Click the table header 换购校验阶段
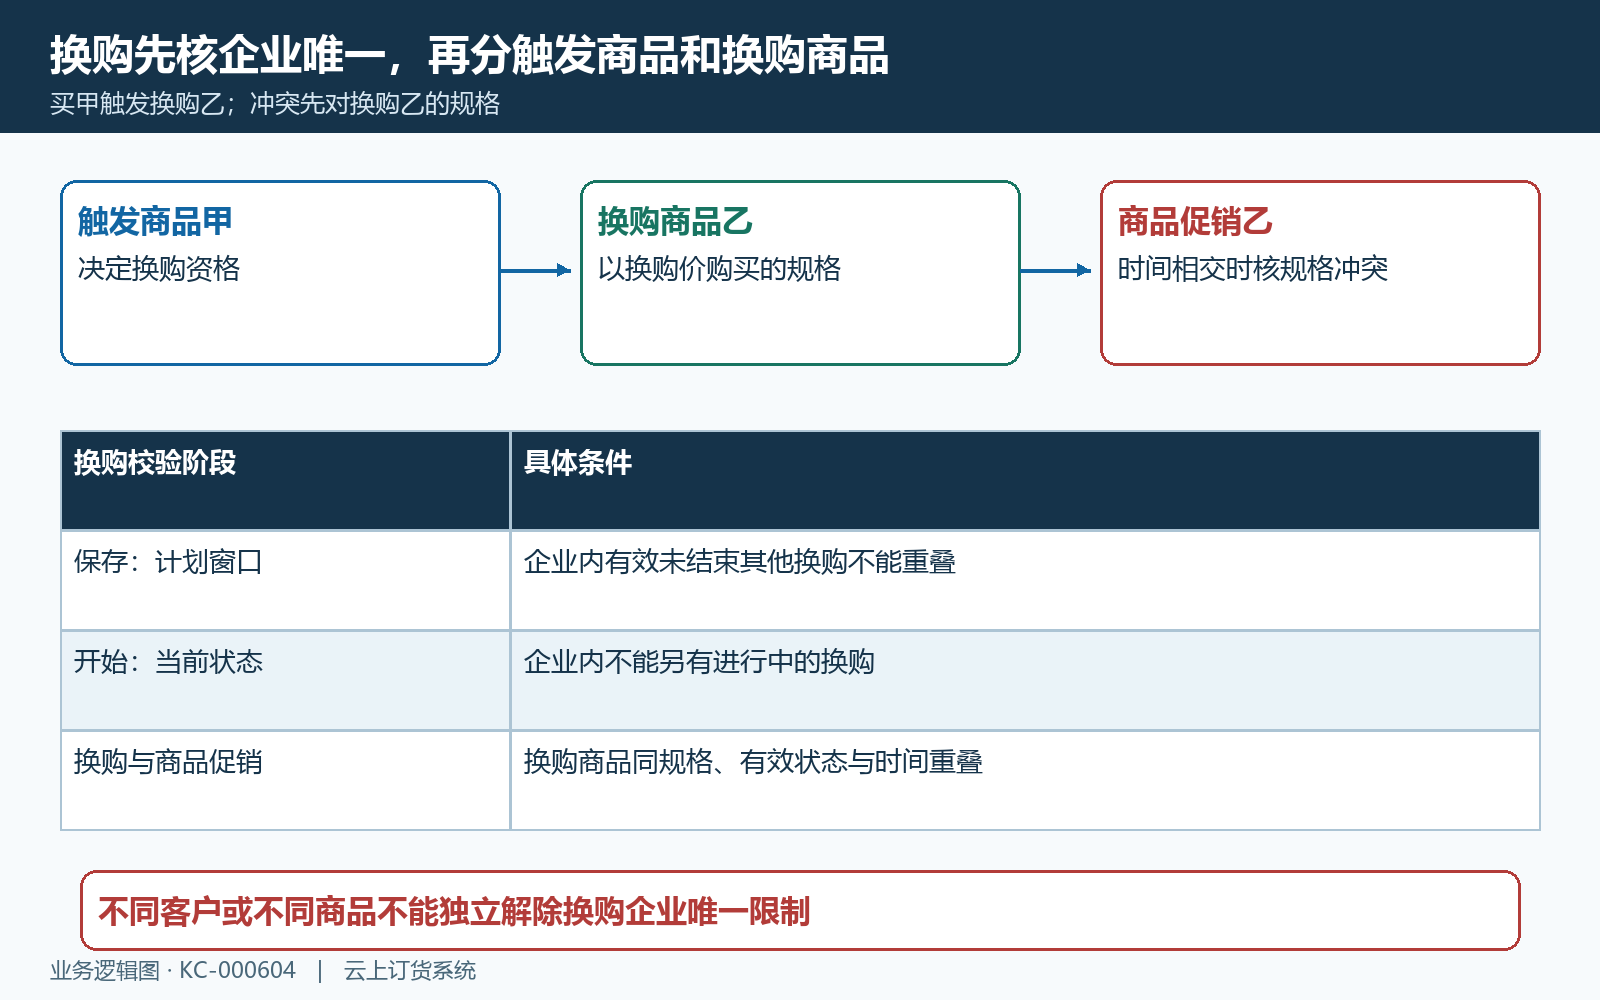Image resolution: width=1600 pixels, height=1000 pixels. click(286, 481)
